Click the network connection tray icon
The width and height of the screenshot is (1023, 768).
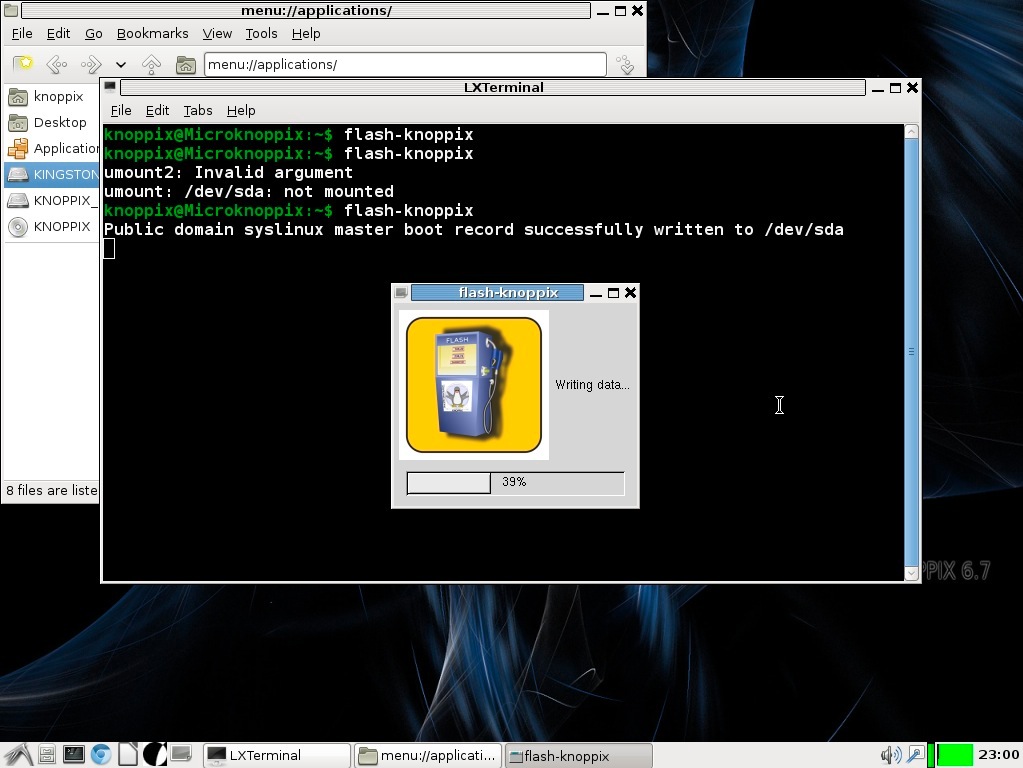coord(915,756)
